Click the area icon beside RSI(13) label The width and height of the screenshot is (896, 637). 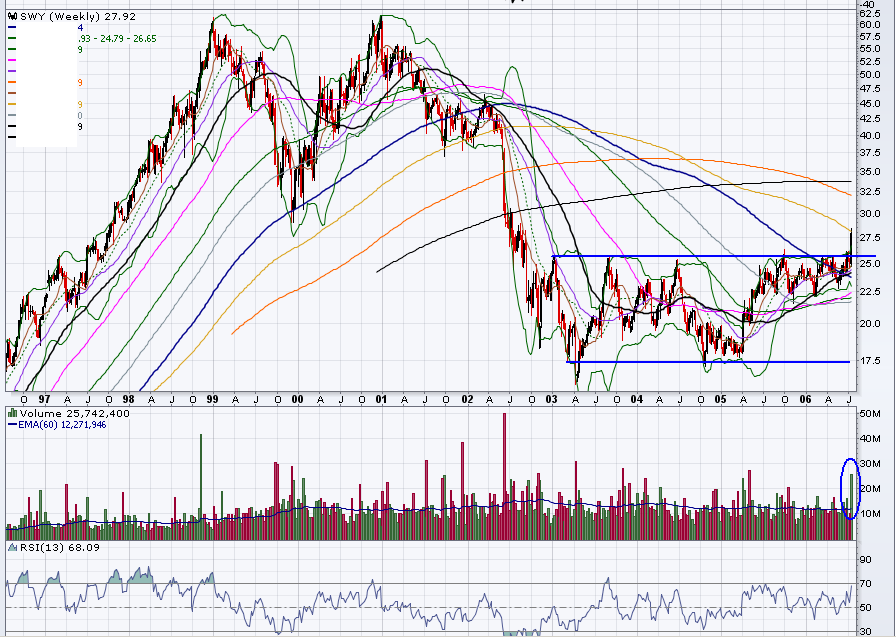[13, 547]
